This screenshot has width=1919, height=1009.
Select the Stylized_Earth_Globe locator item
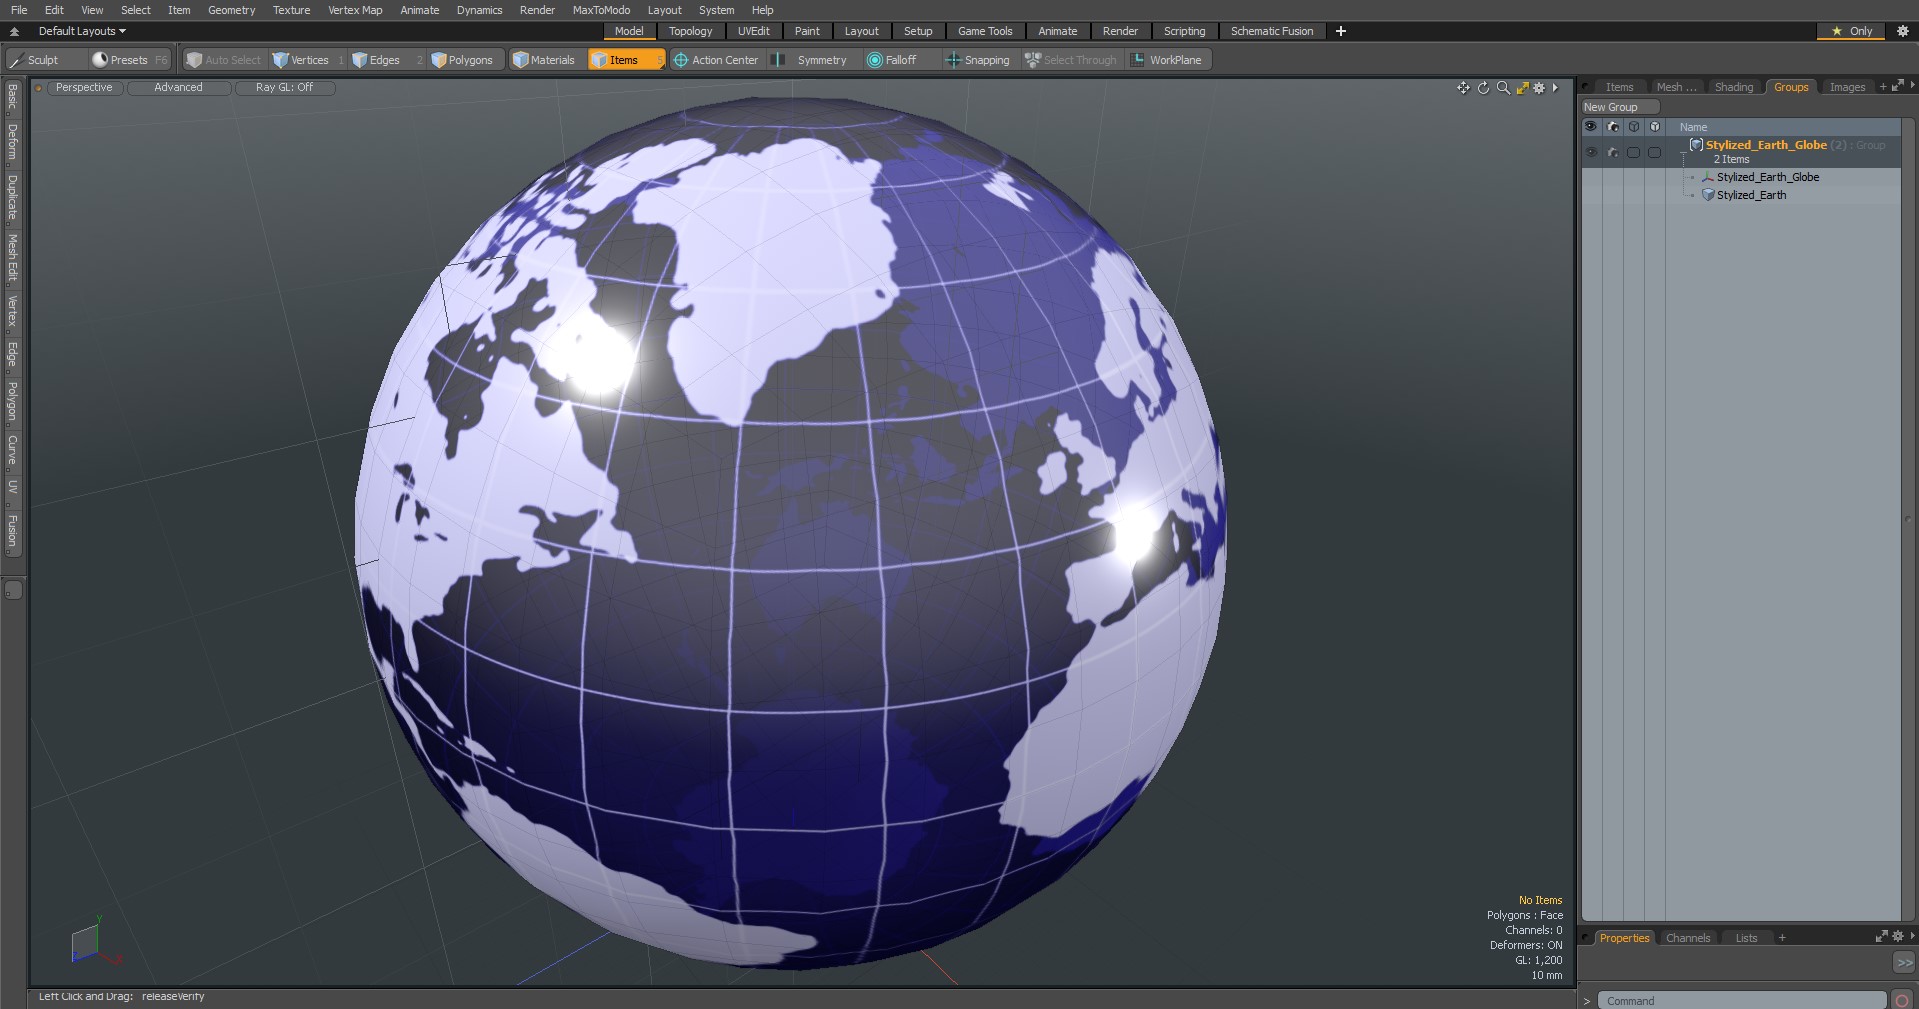tap(1767, 177)
